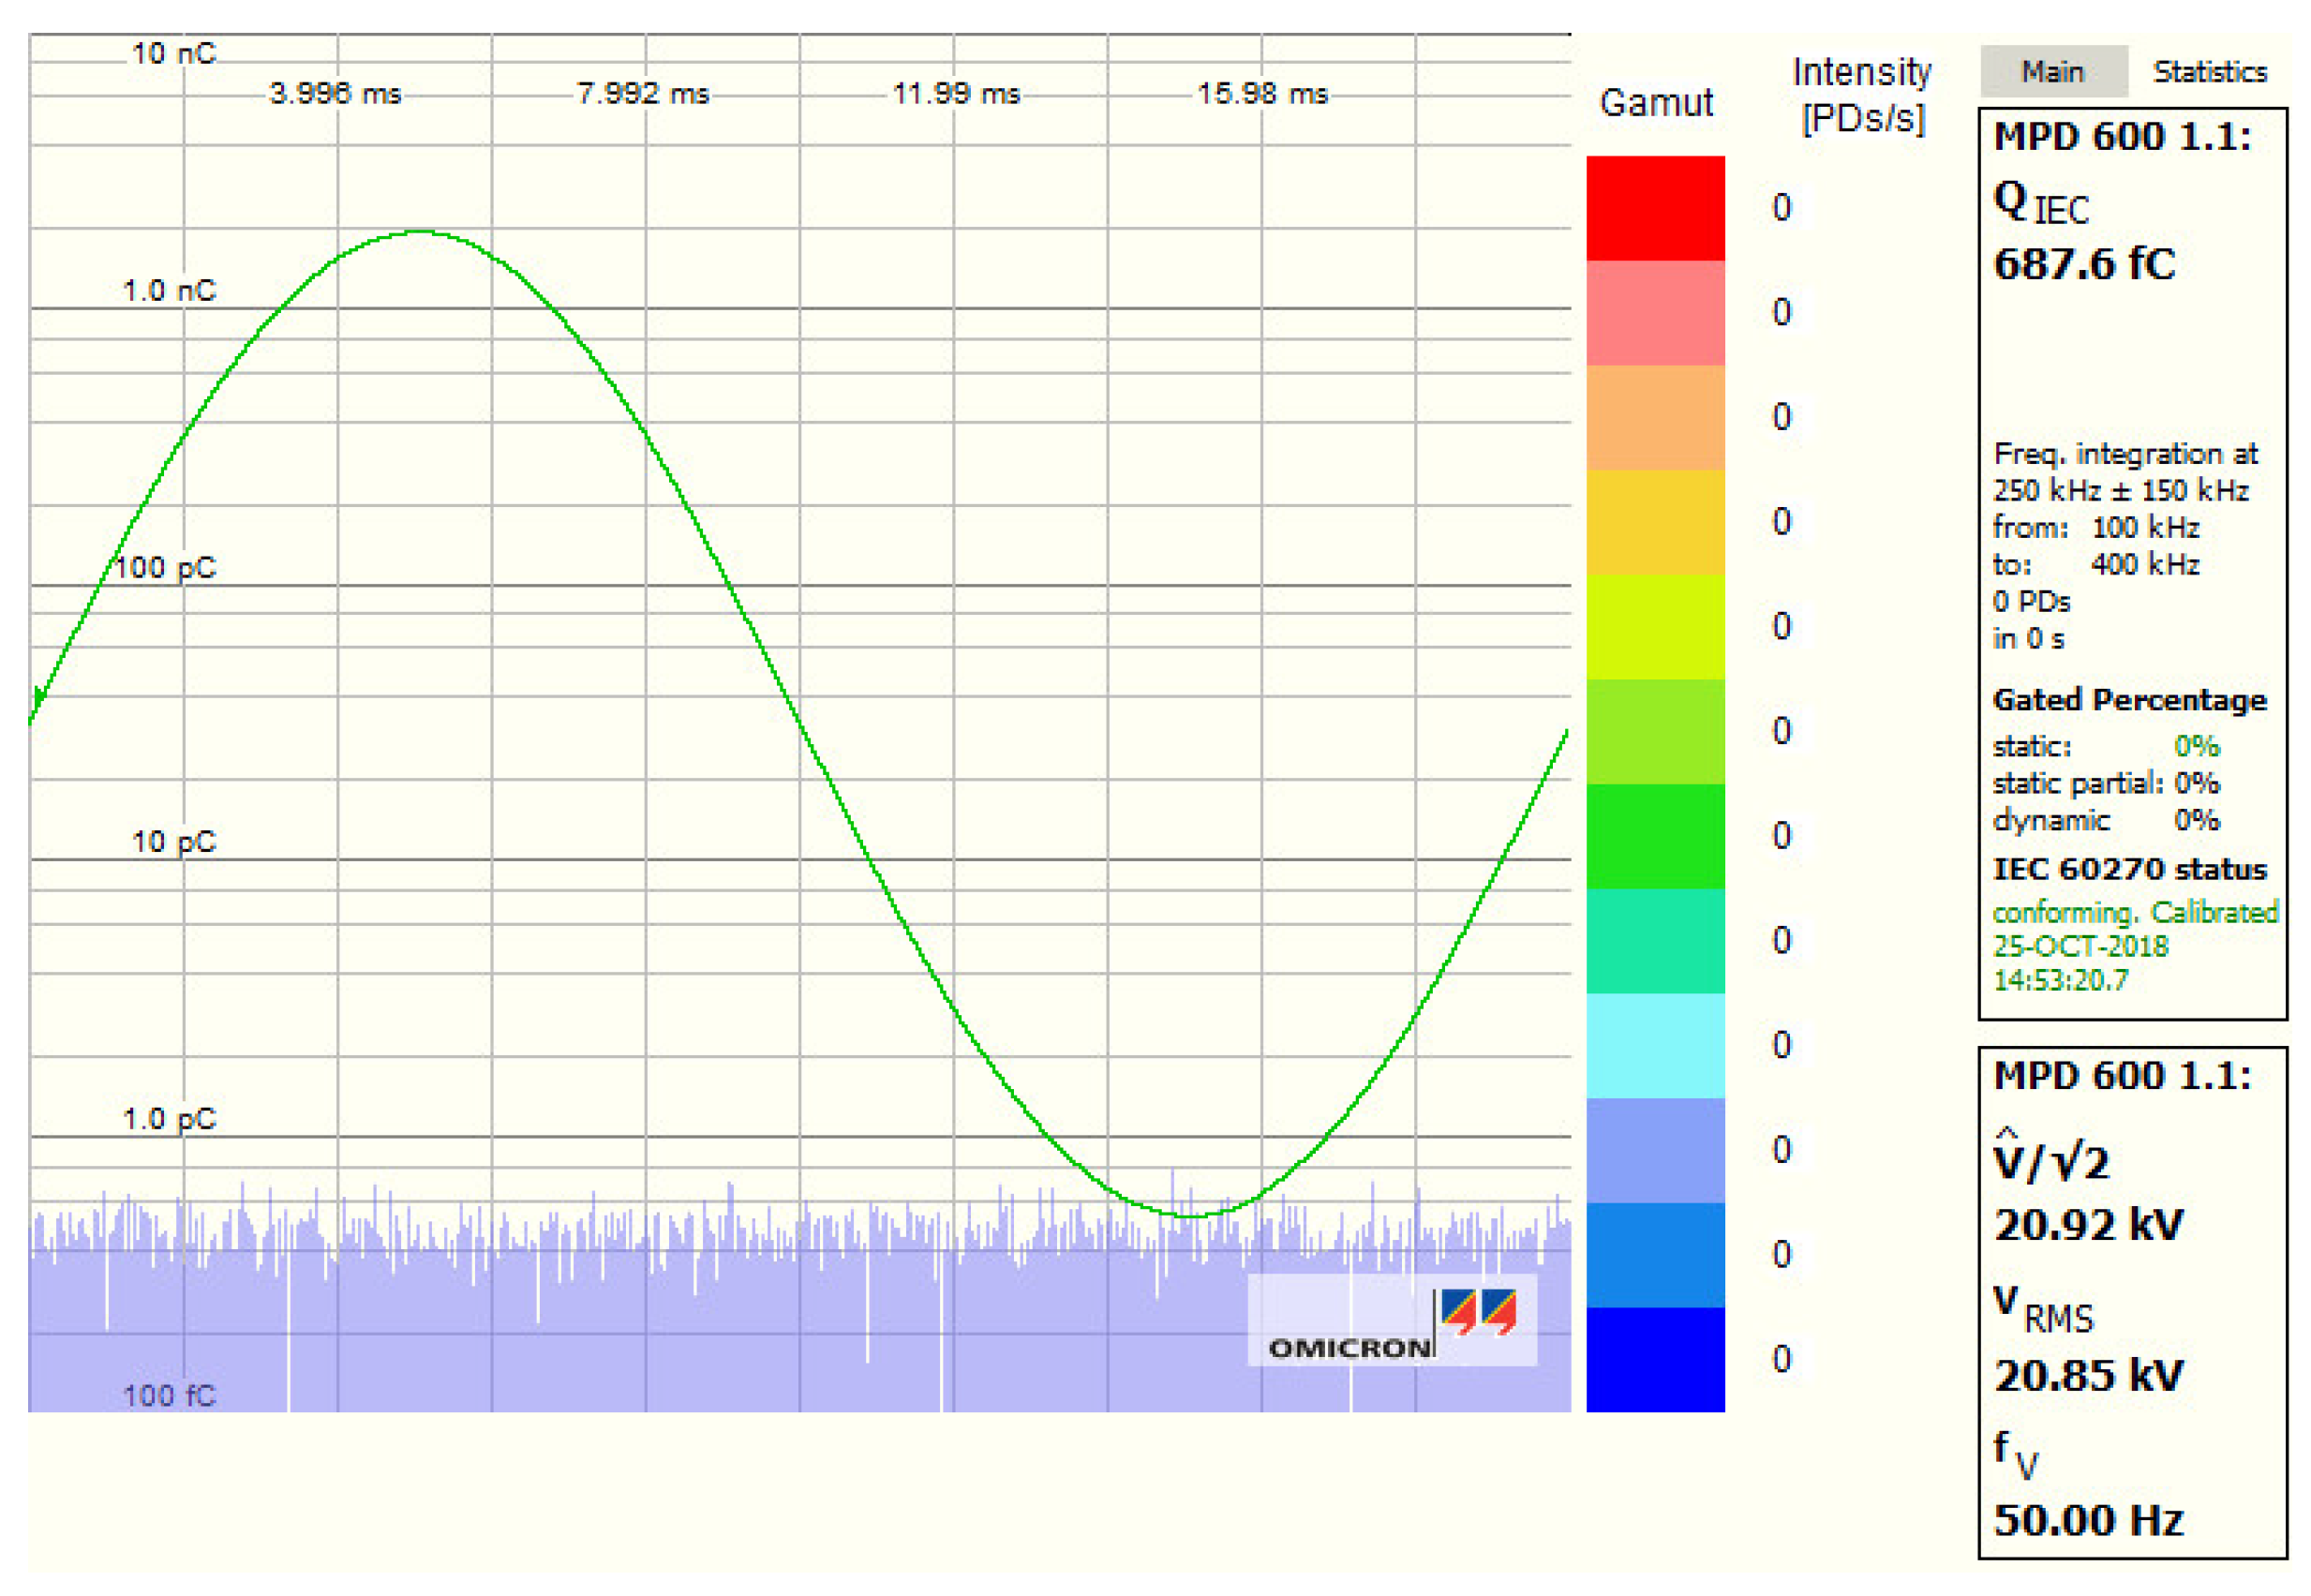Click the conforming Calibrated status text
Viewport: 2311px width, 1596px height.
(x=2134, y=912)
